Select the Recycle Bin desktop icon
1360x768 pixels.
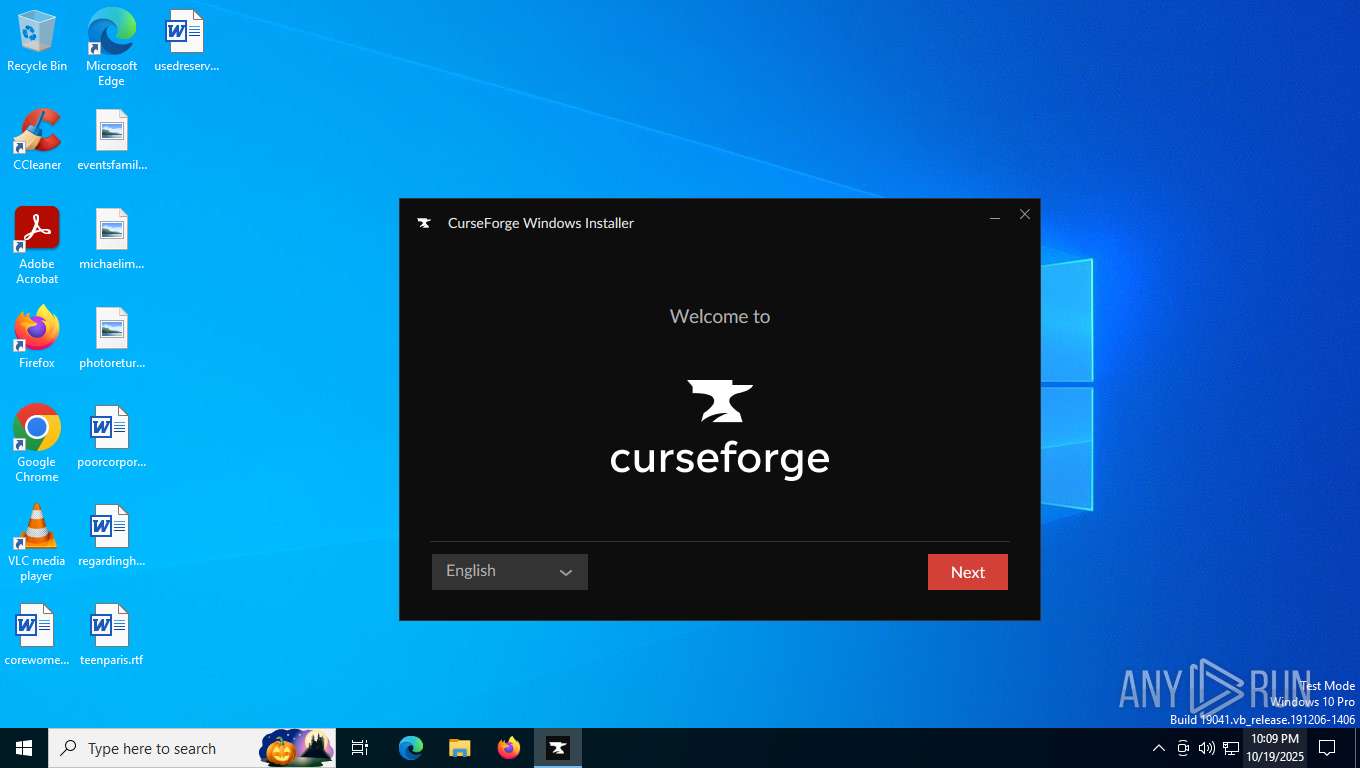click(x=37, y=41)
